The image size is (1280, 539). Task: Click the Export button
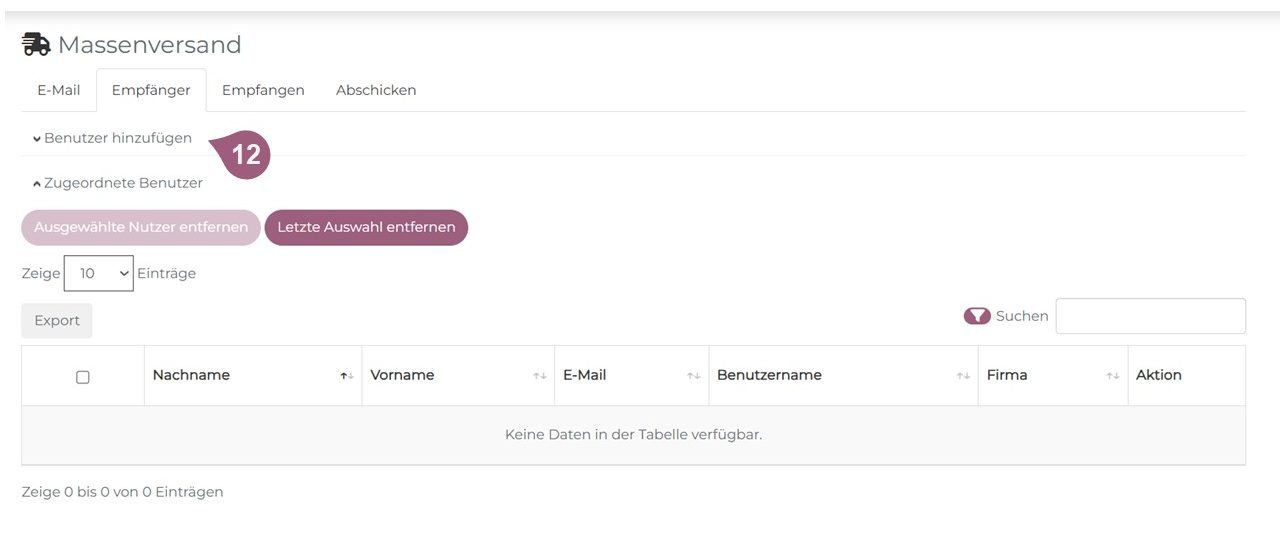coord(57,321)
